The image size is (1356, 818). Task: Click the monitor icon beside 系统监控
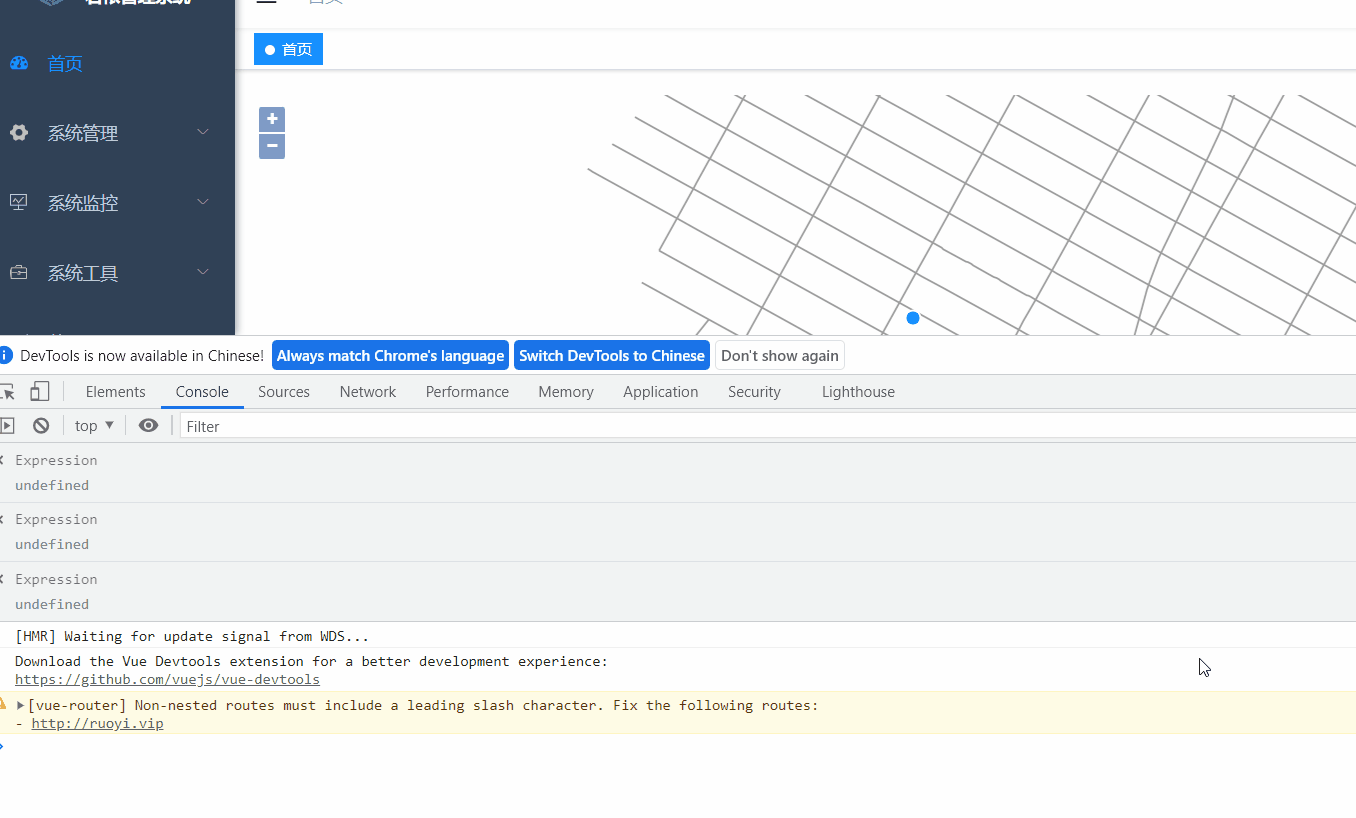click(18, 201)
